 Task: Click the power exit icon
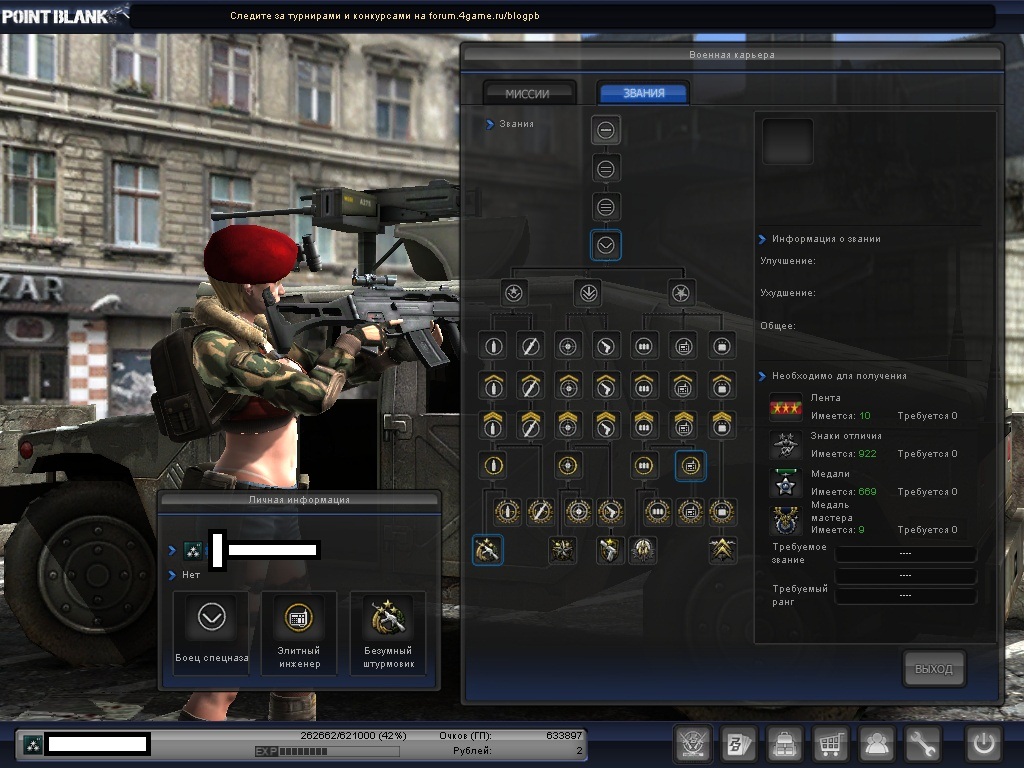[x=983, y=744]
